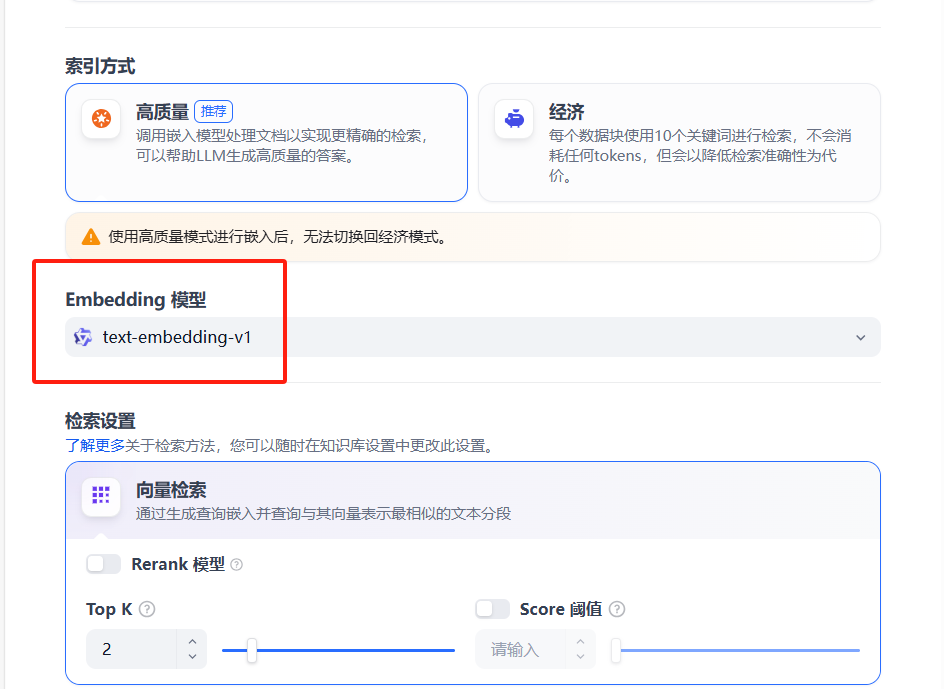Click the piggy bank 经济 icon

click(514, 119)
